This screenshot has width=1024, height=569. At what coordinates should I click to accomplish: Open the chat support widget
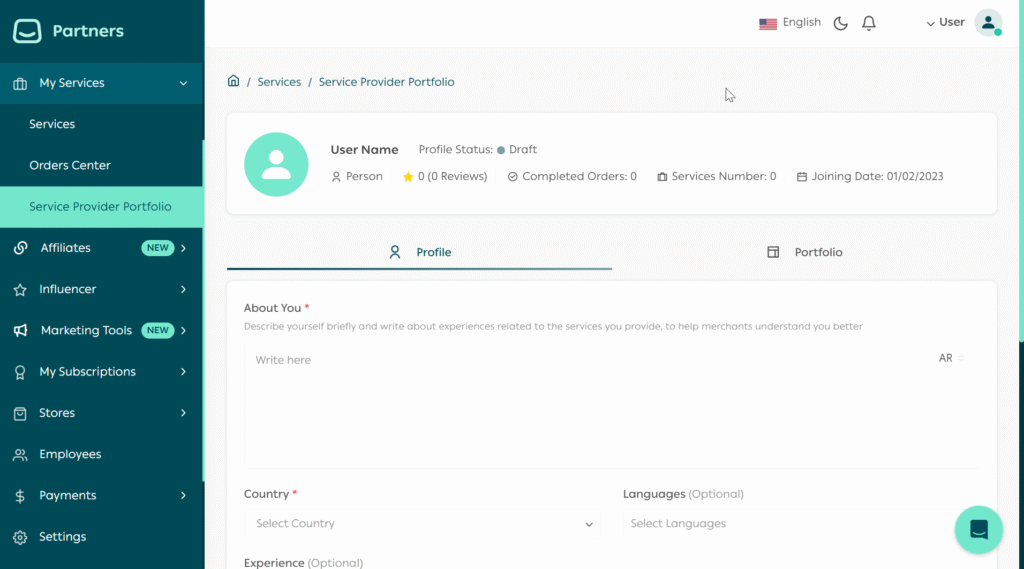[978, 530]
